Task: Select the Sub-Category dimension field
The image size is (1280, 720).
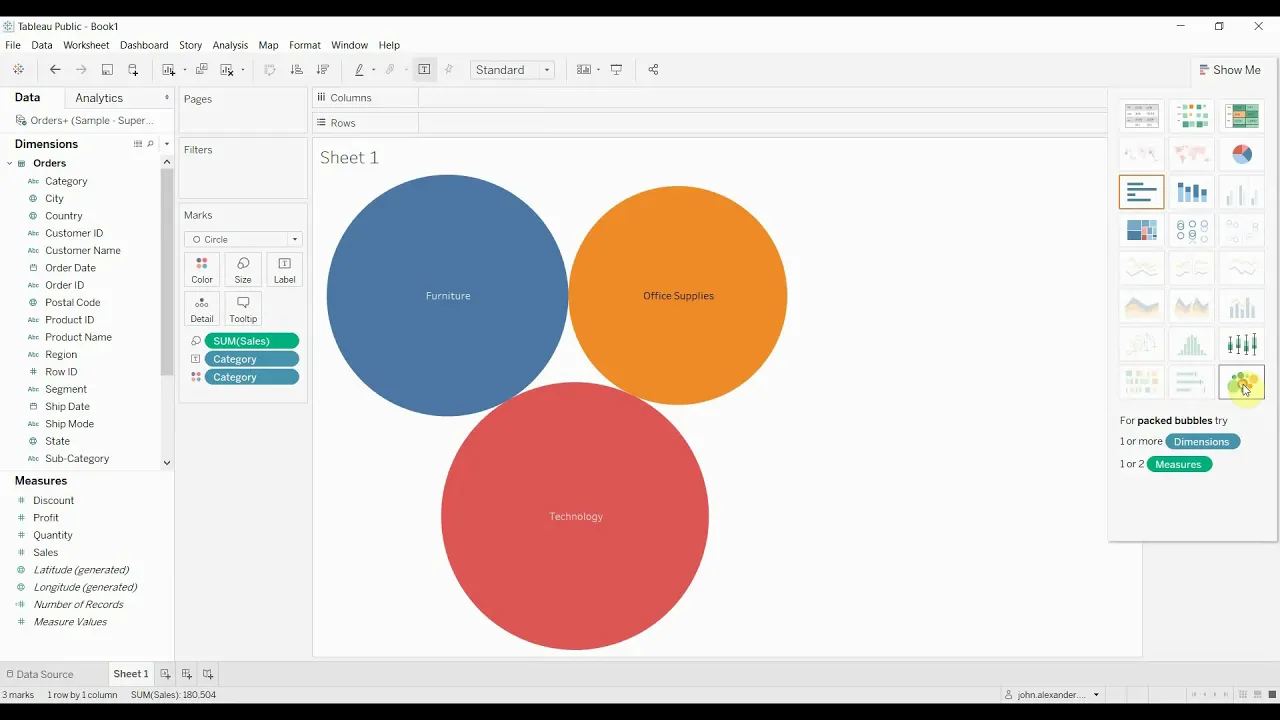Action: tap(77, 459)
